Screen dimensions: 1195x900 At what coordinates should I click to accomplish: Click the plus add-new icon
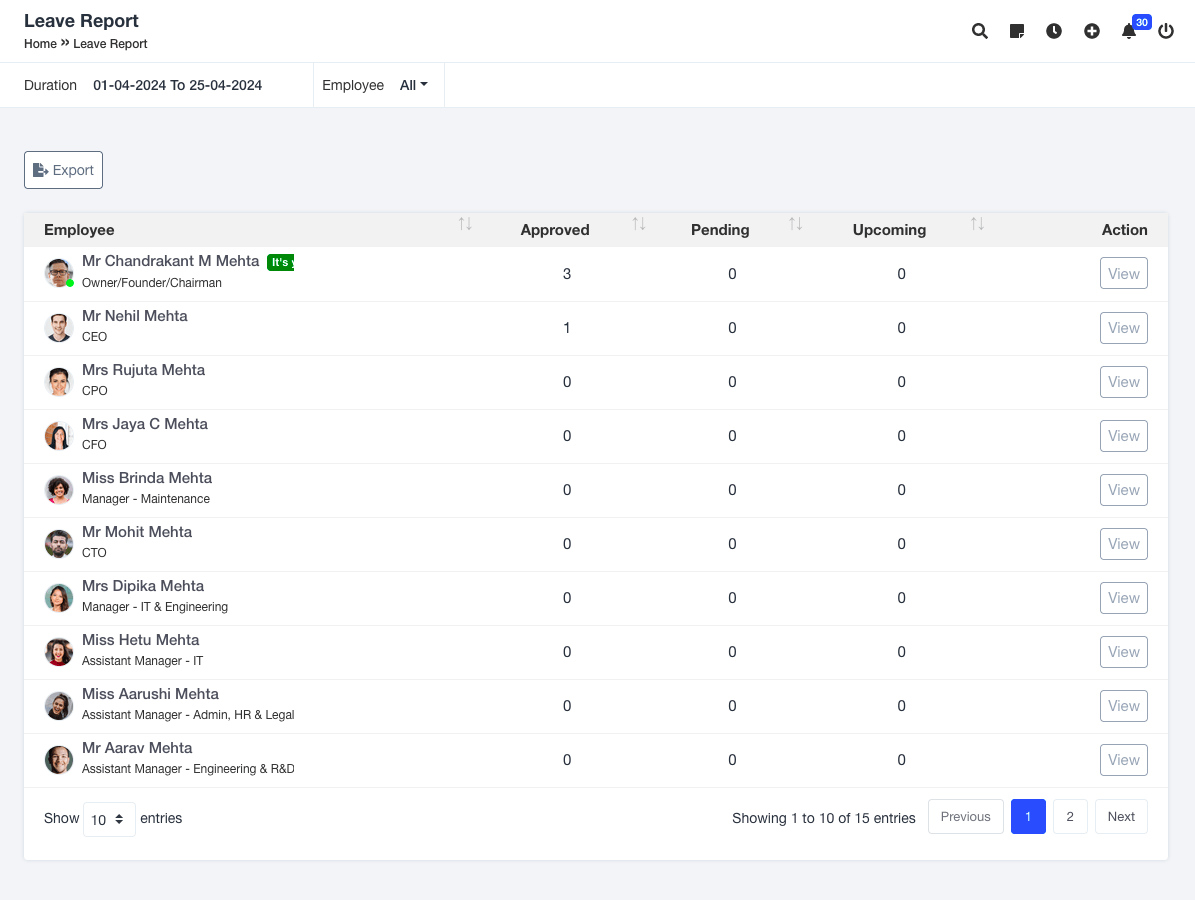click(x=1092, y=31)
